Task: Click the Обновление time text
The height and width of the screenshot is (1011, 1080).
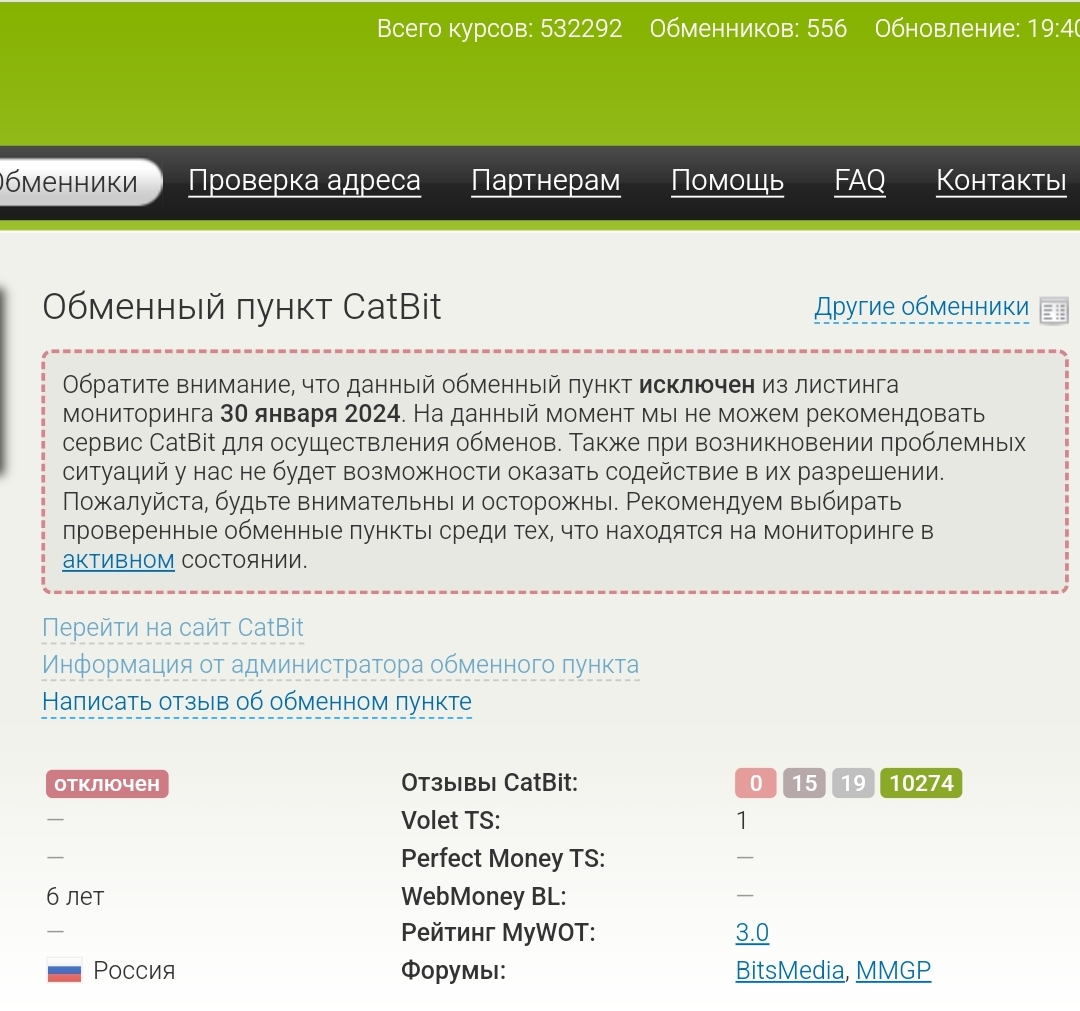Action: coord(977,28)
